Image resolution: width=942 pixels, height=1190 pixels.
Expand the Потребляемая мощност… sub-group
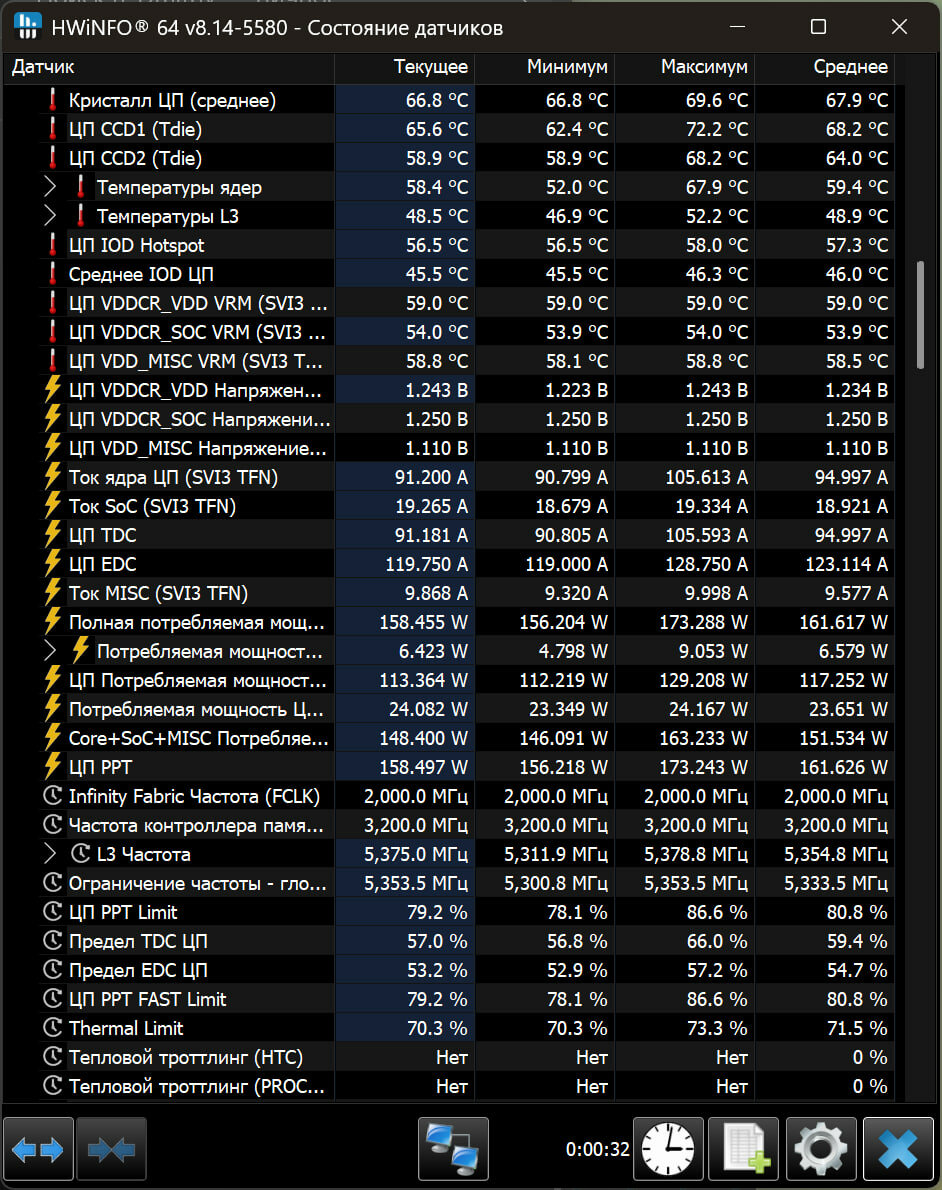click(50, 650)
